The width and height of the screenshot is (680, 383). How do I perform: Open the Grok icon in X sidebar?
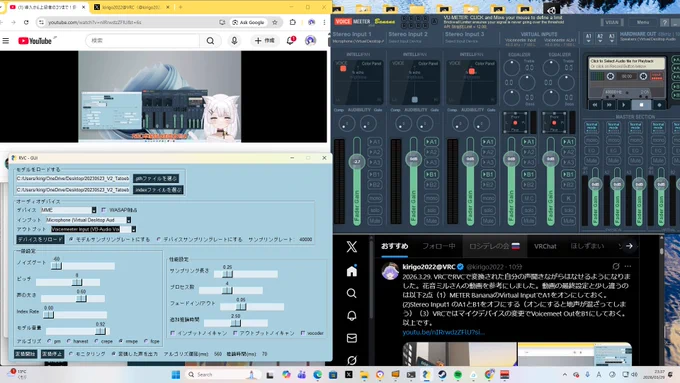tap(352, 360)
